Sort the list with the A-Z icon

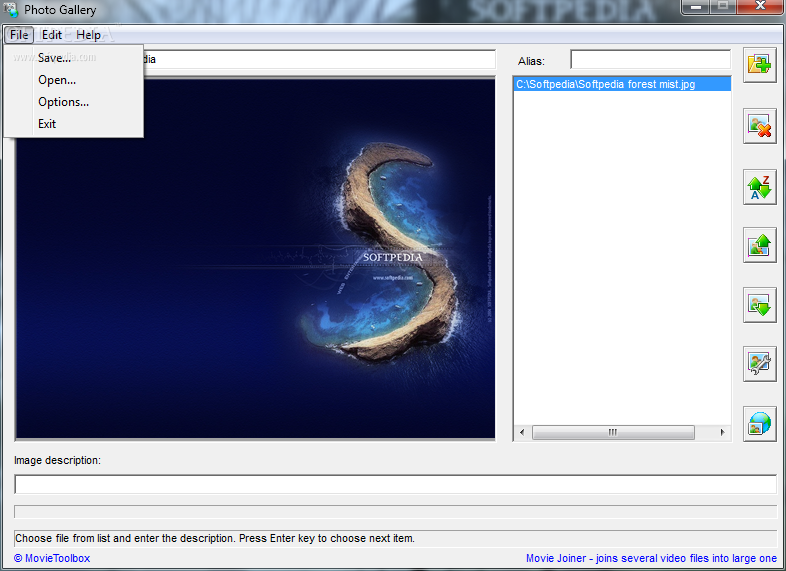(759, 187)
